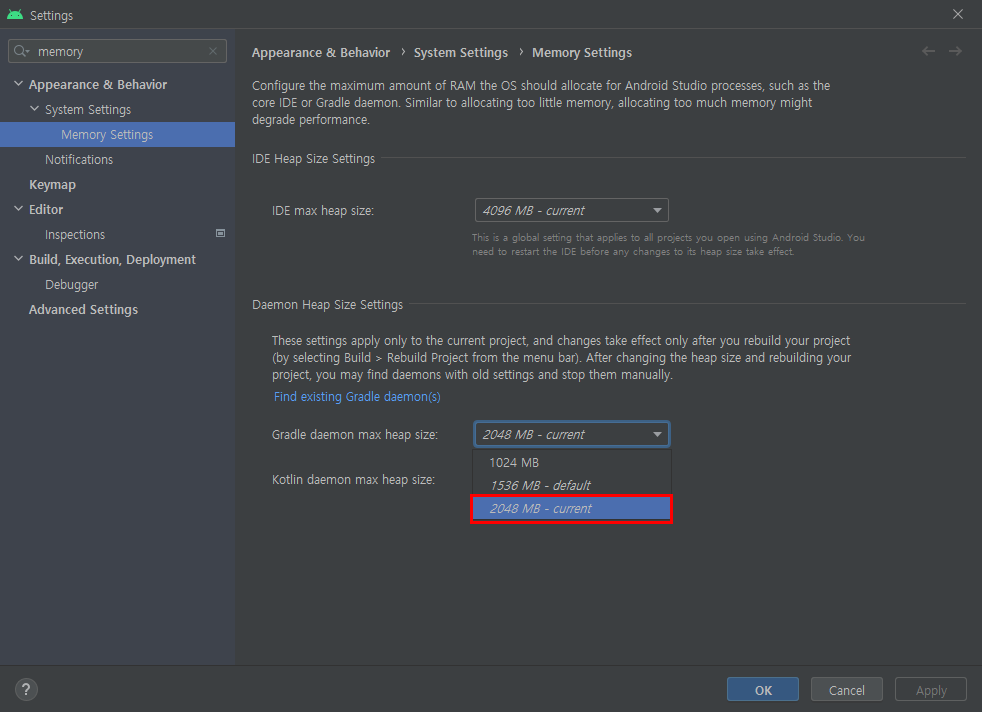Click the Apply button
This screenshot has width=982, height=712.
(x=931, y=689)
